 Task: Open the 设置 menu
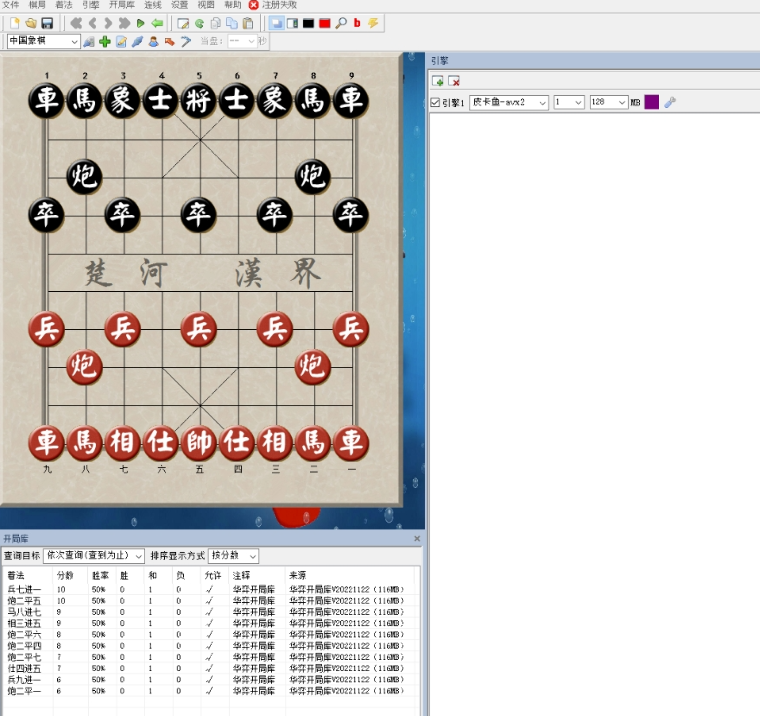(179, 5)
